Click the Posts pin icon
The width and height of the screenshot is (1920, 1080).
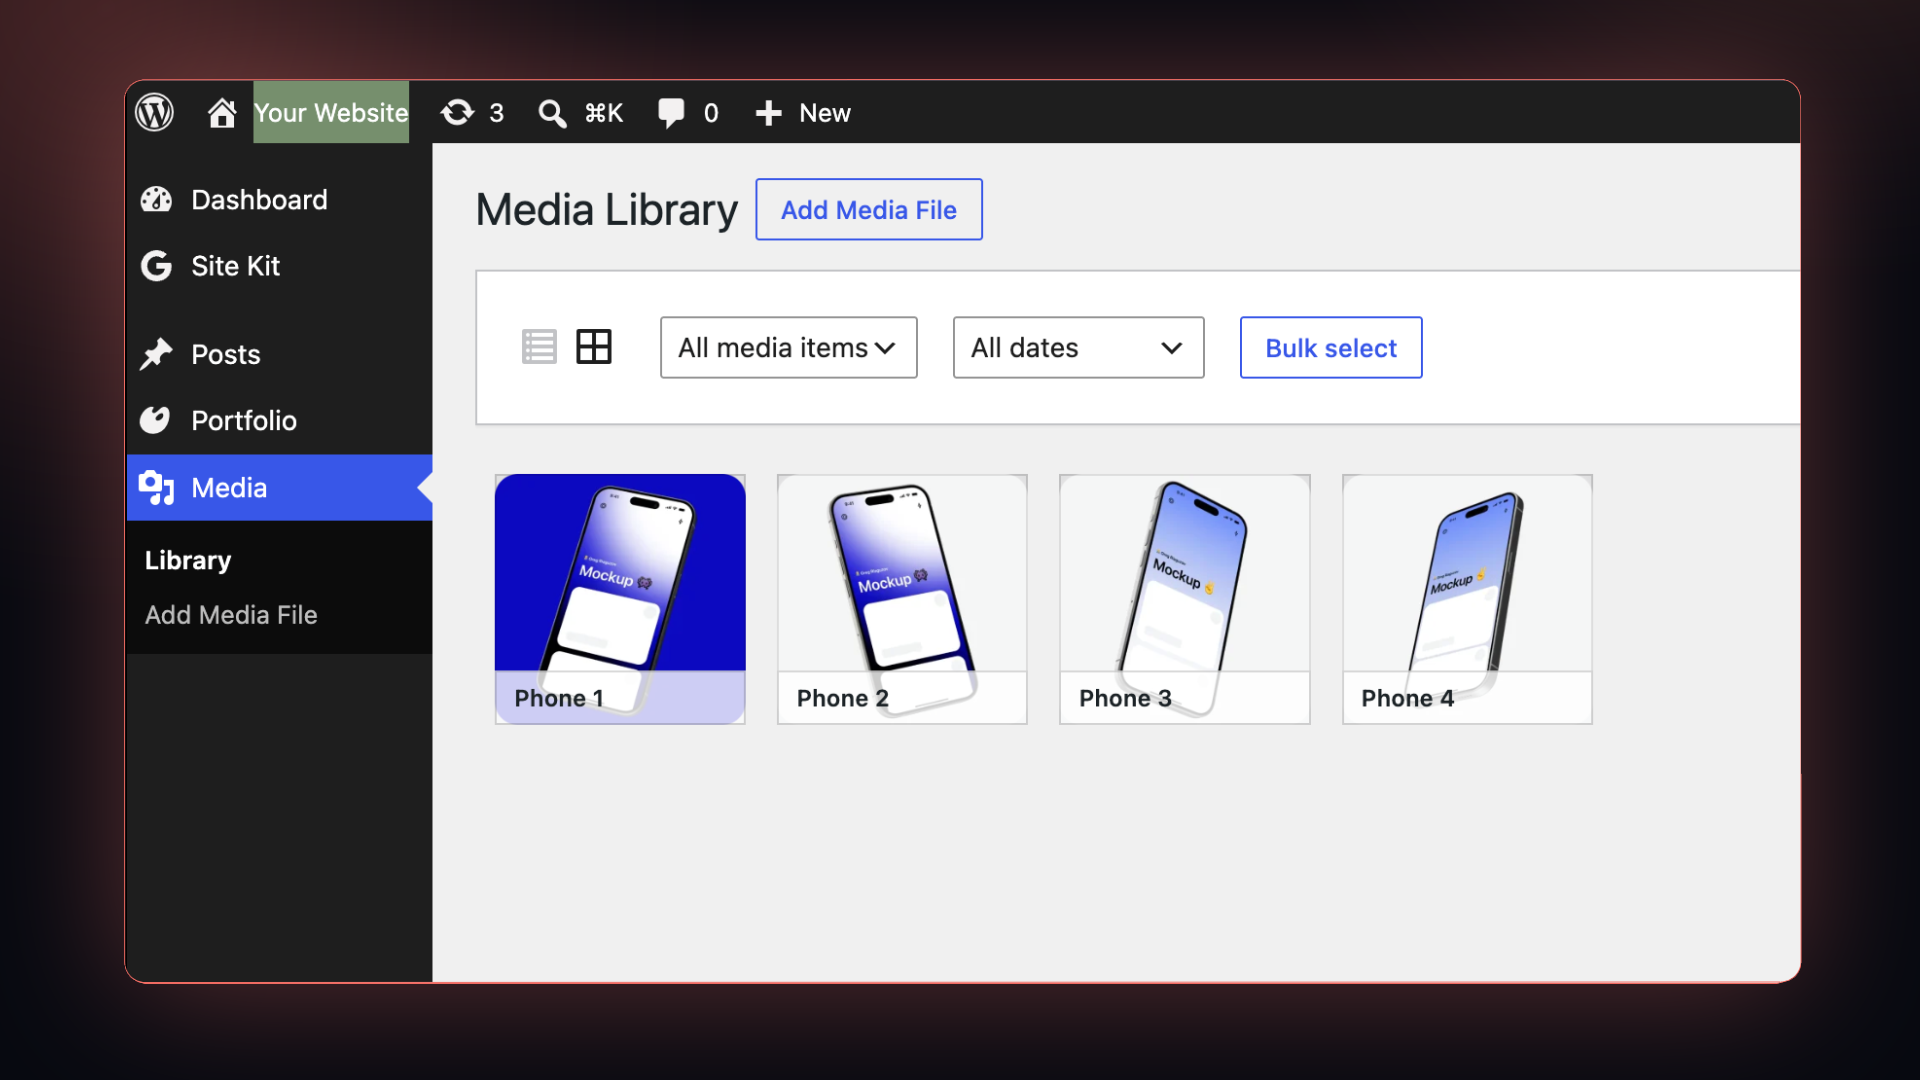pos(156,354)
